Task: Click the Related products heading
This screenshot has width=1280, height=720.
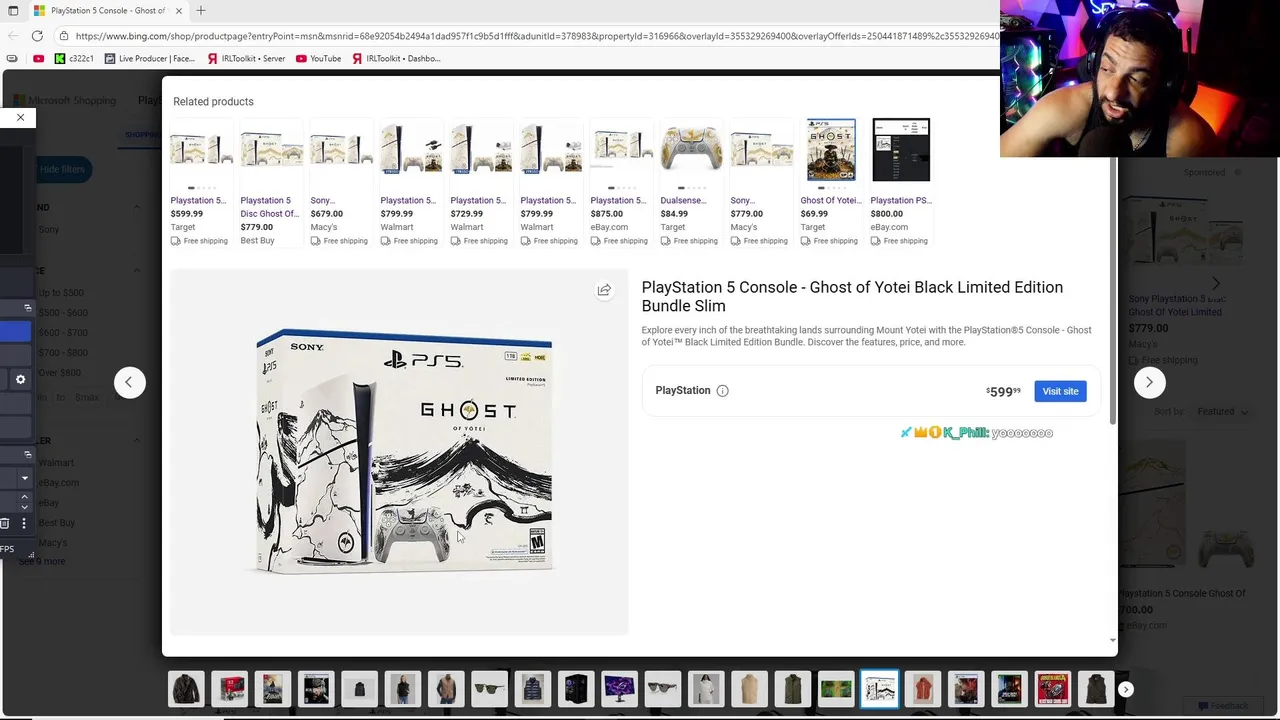Action: (x=213, y=101)
